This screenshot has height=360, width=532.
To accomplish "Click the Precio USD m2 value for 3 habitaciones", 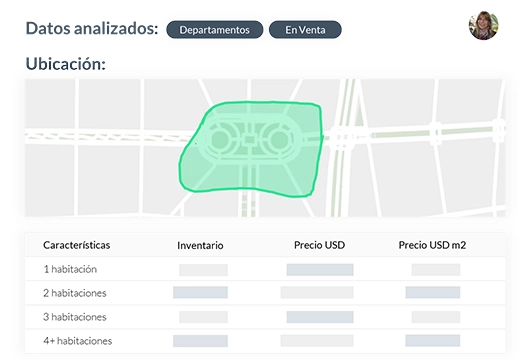I will point(436,317).
